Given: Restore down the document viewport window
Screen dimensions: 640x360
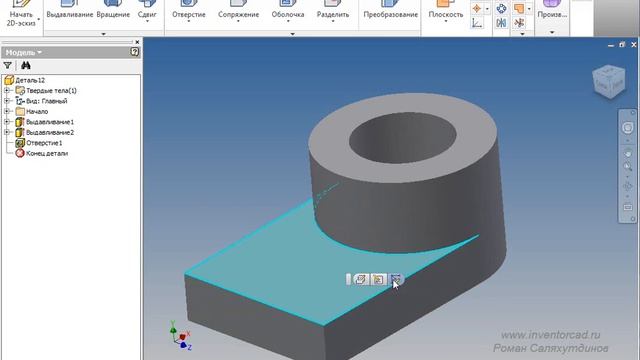Looking at the screenshot, I should tap(622, 44).
